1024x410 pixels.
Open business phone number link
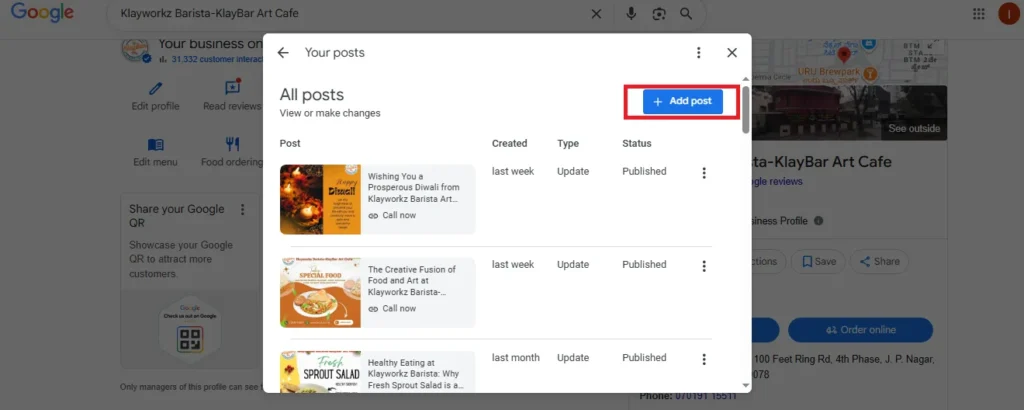click(x=705, y=396)
